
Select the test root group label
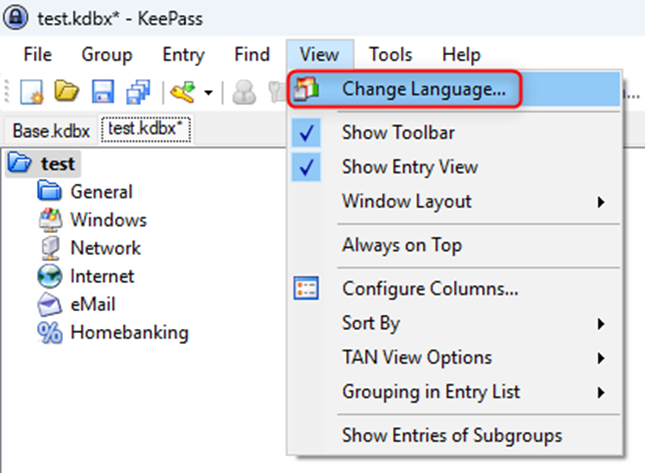click(58, 164)
